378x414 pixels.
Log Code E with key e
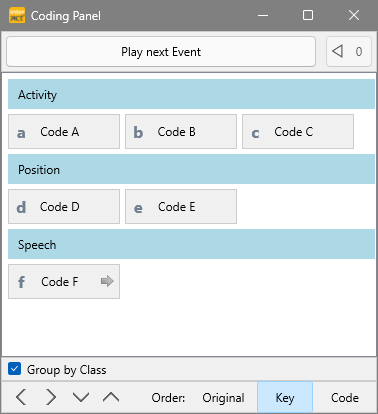[181, 207]
